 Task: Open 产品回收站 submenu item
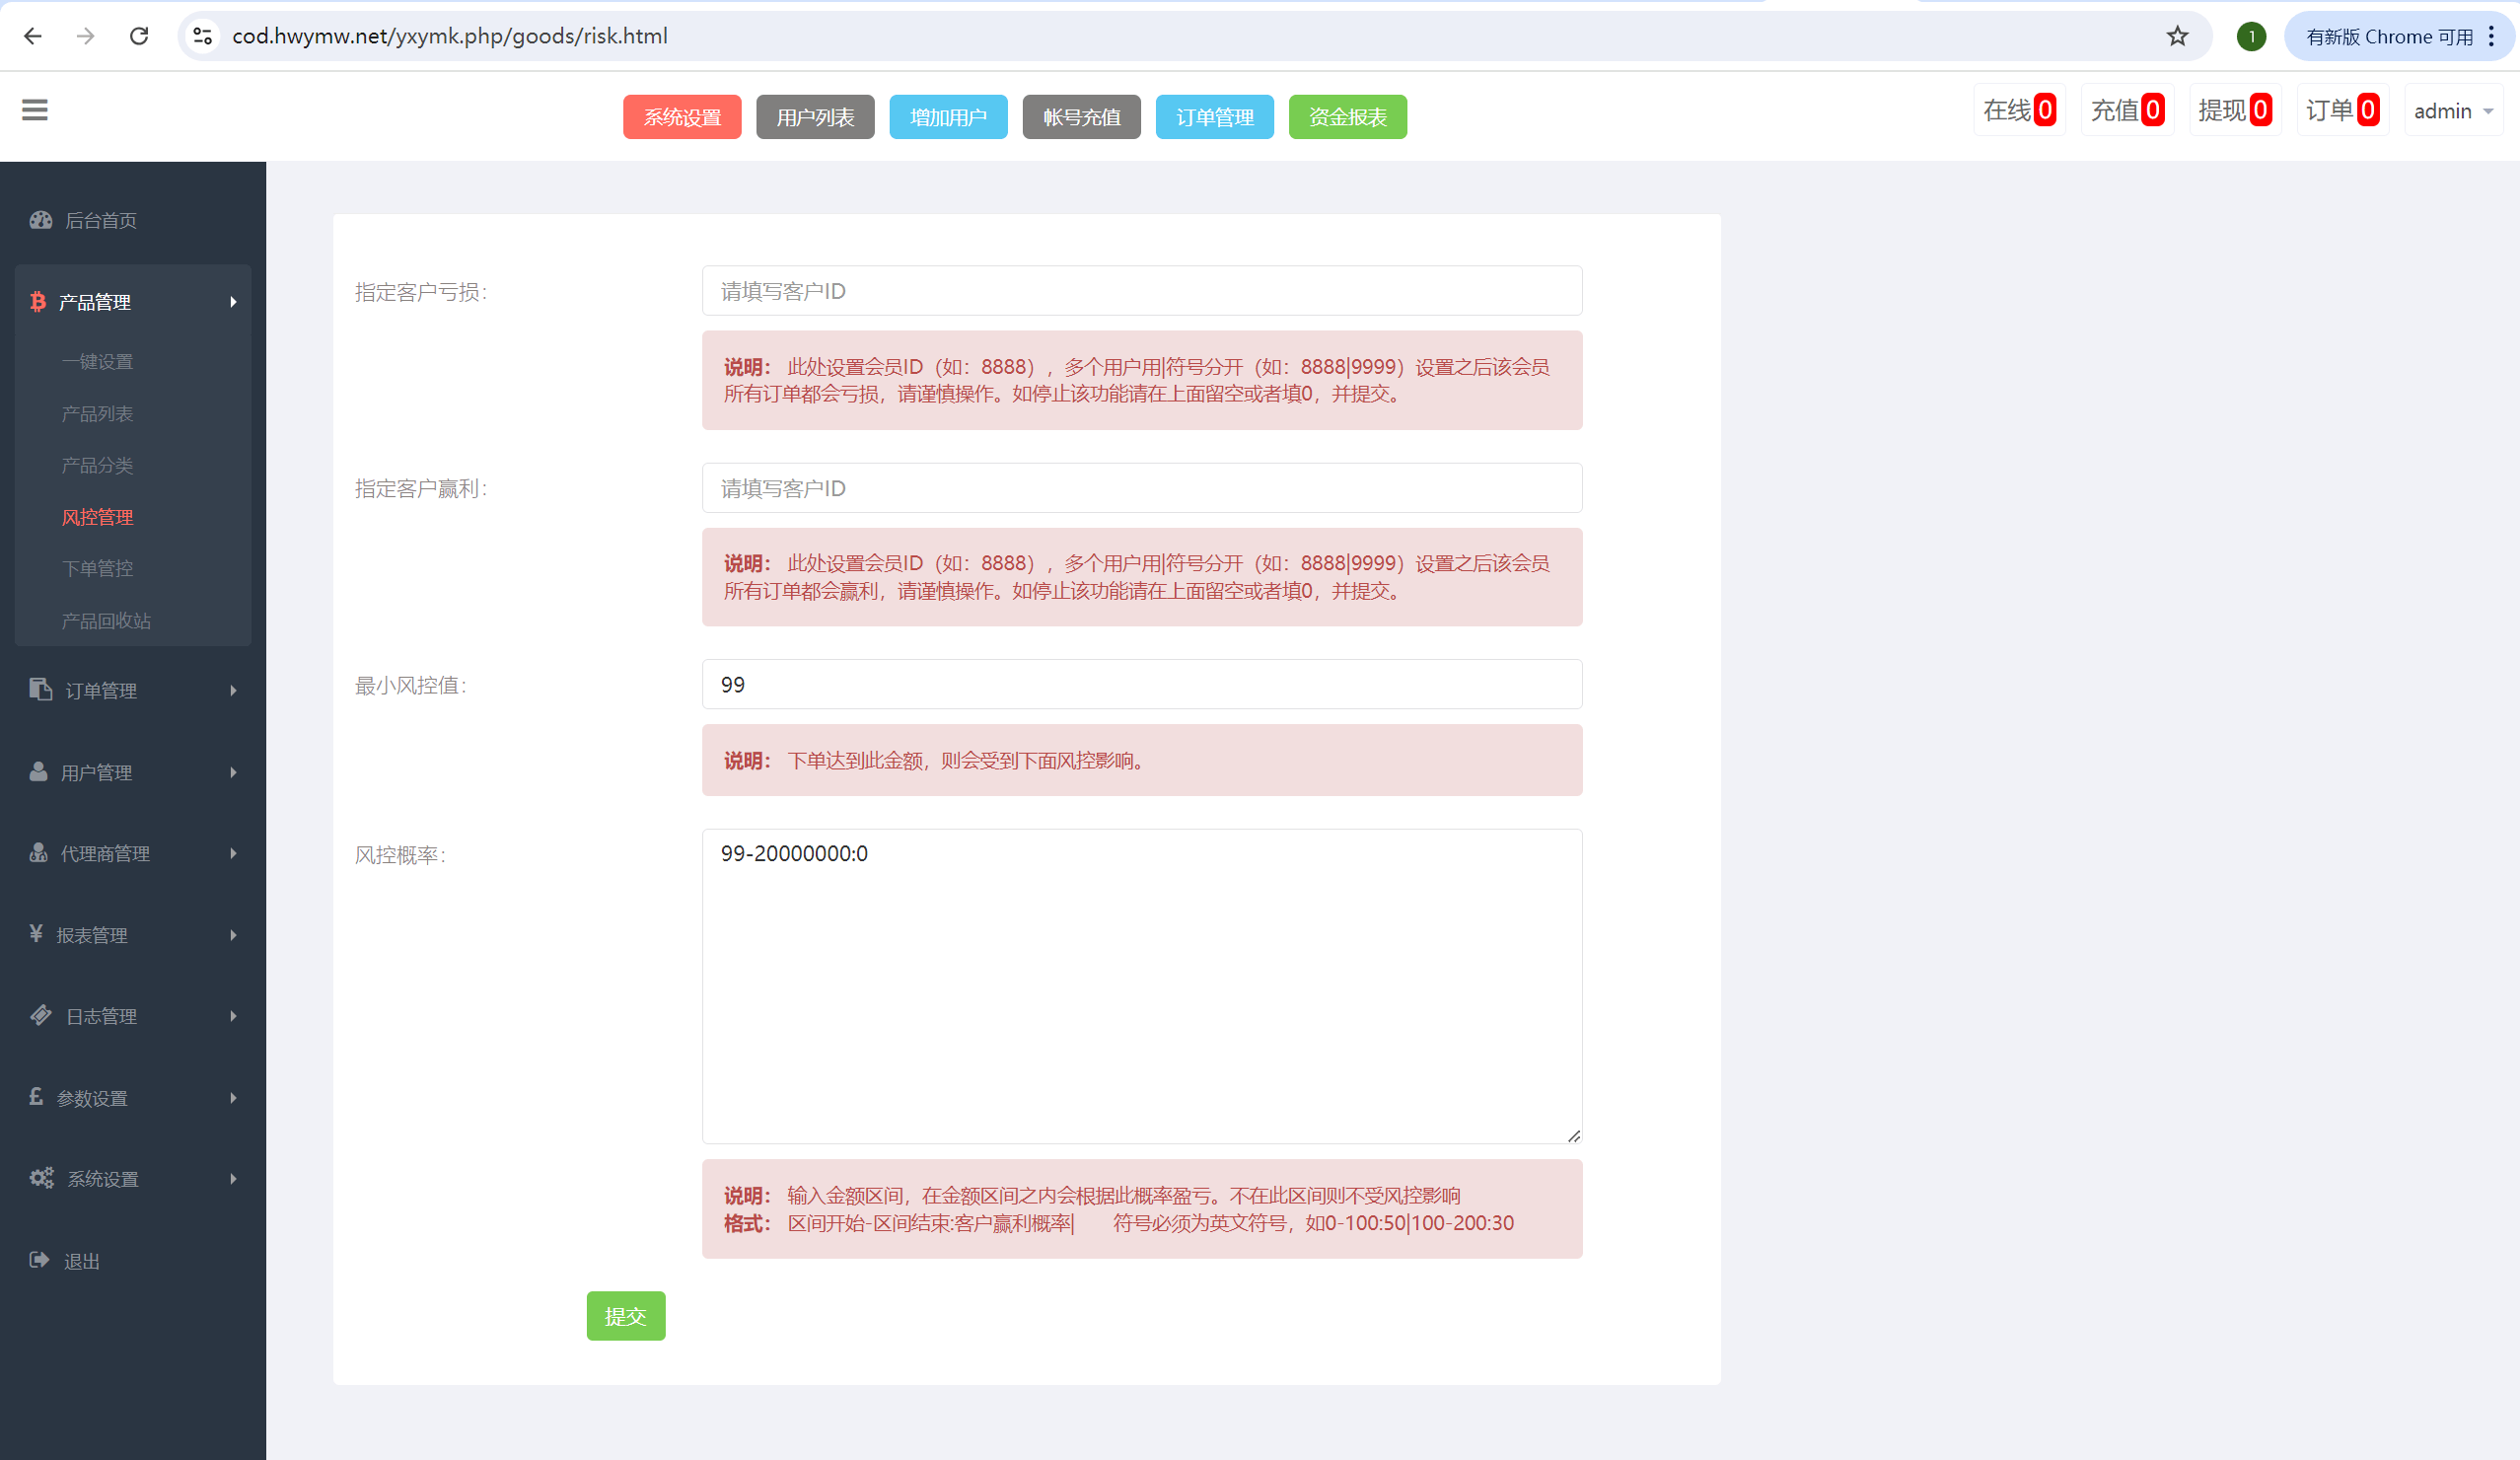point(106,621)
